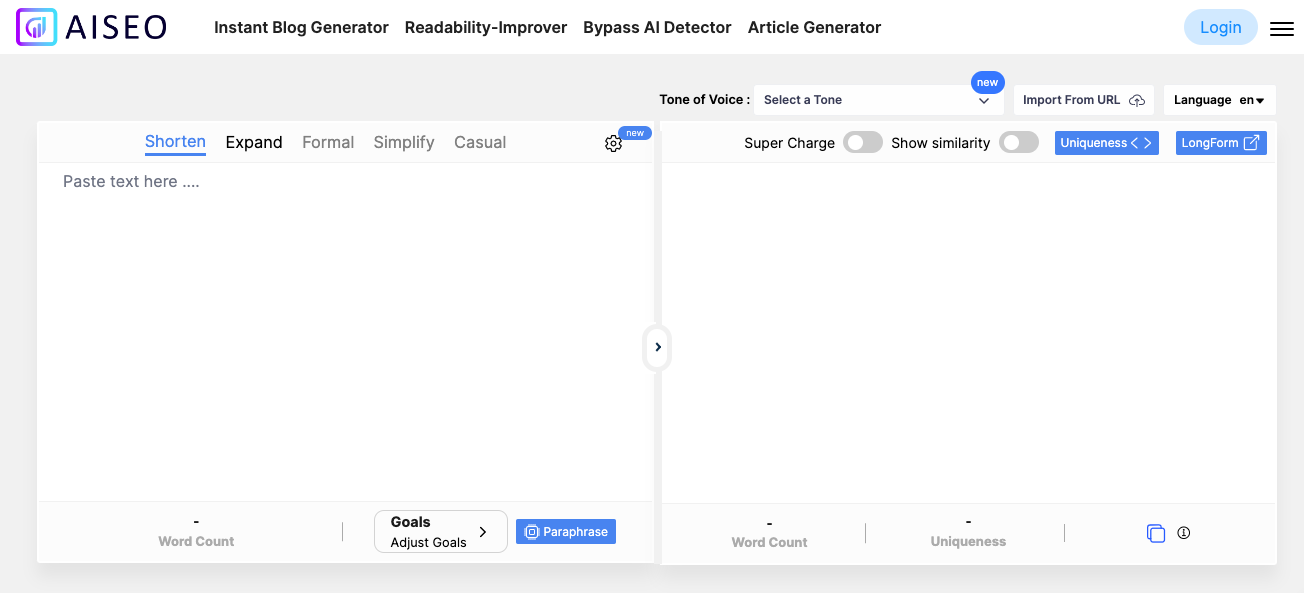Screen dimensions: 1304x593
Task: Open the hamburger menu icon
Action: [1282, 29]
